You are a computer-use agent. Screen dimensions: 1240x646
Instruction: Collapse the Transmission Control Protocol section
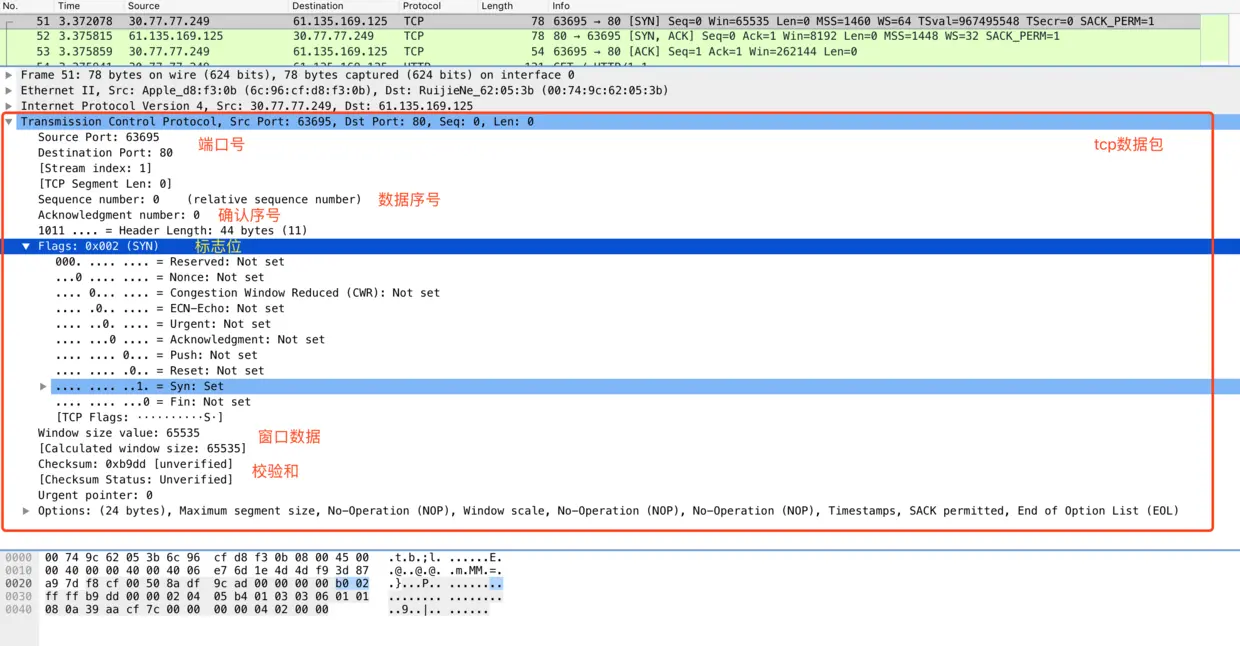click(9, 122)
